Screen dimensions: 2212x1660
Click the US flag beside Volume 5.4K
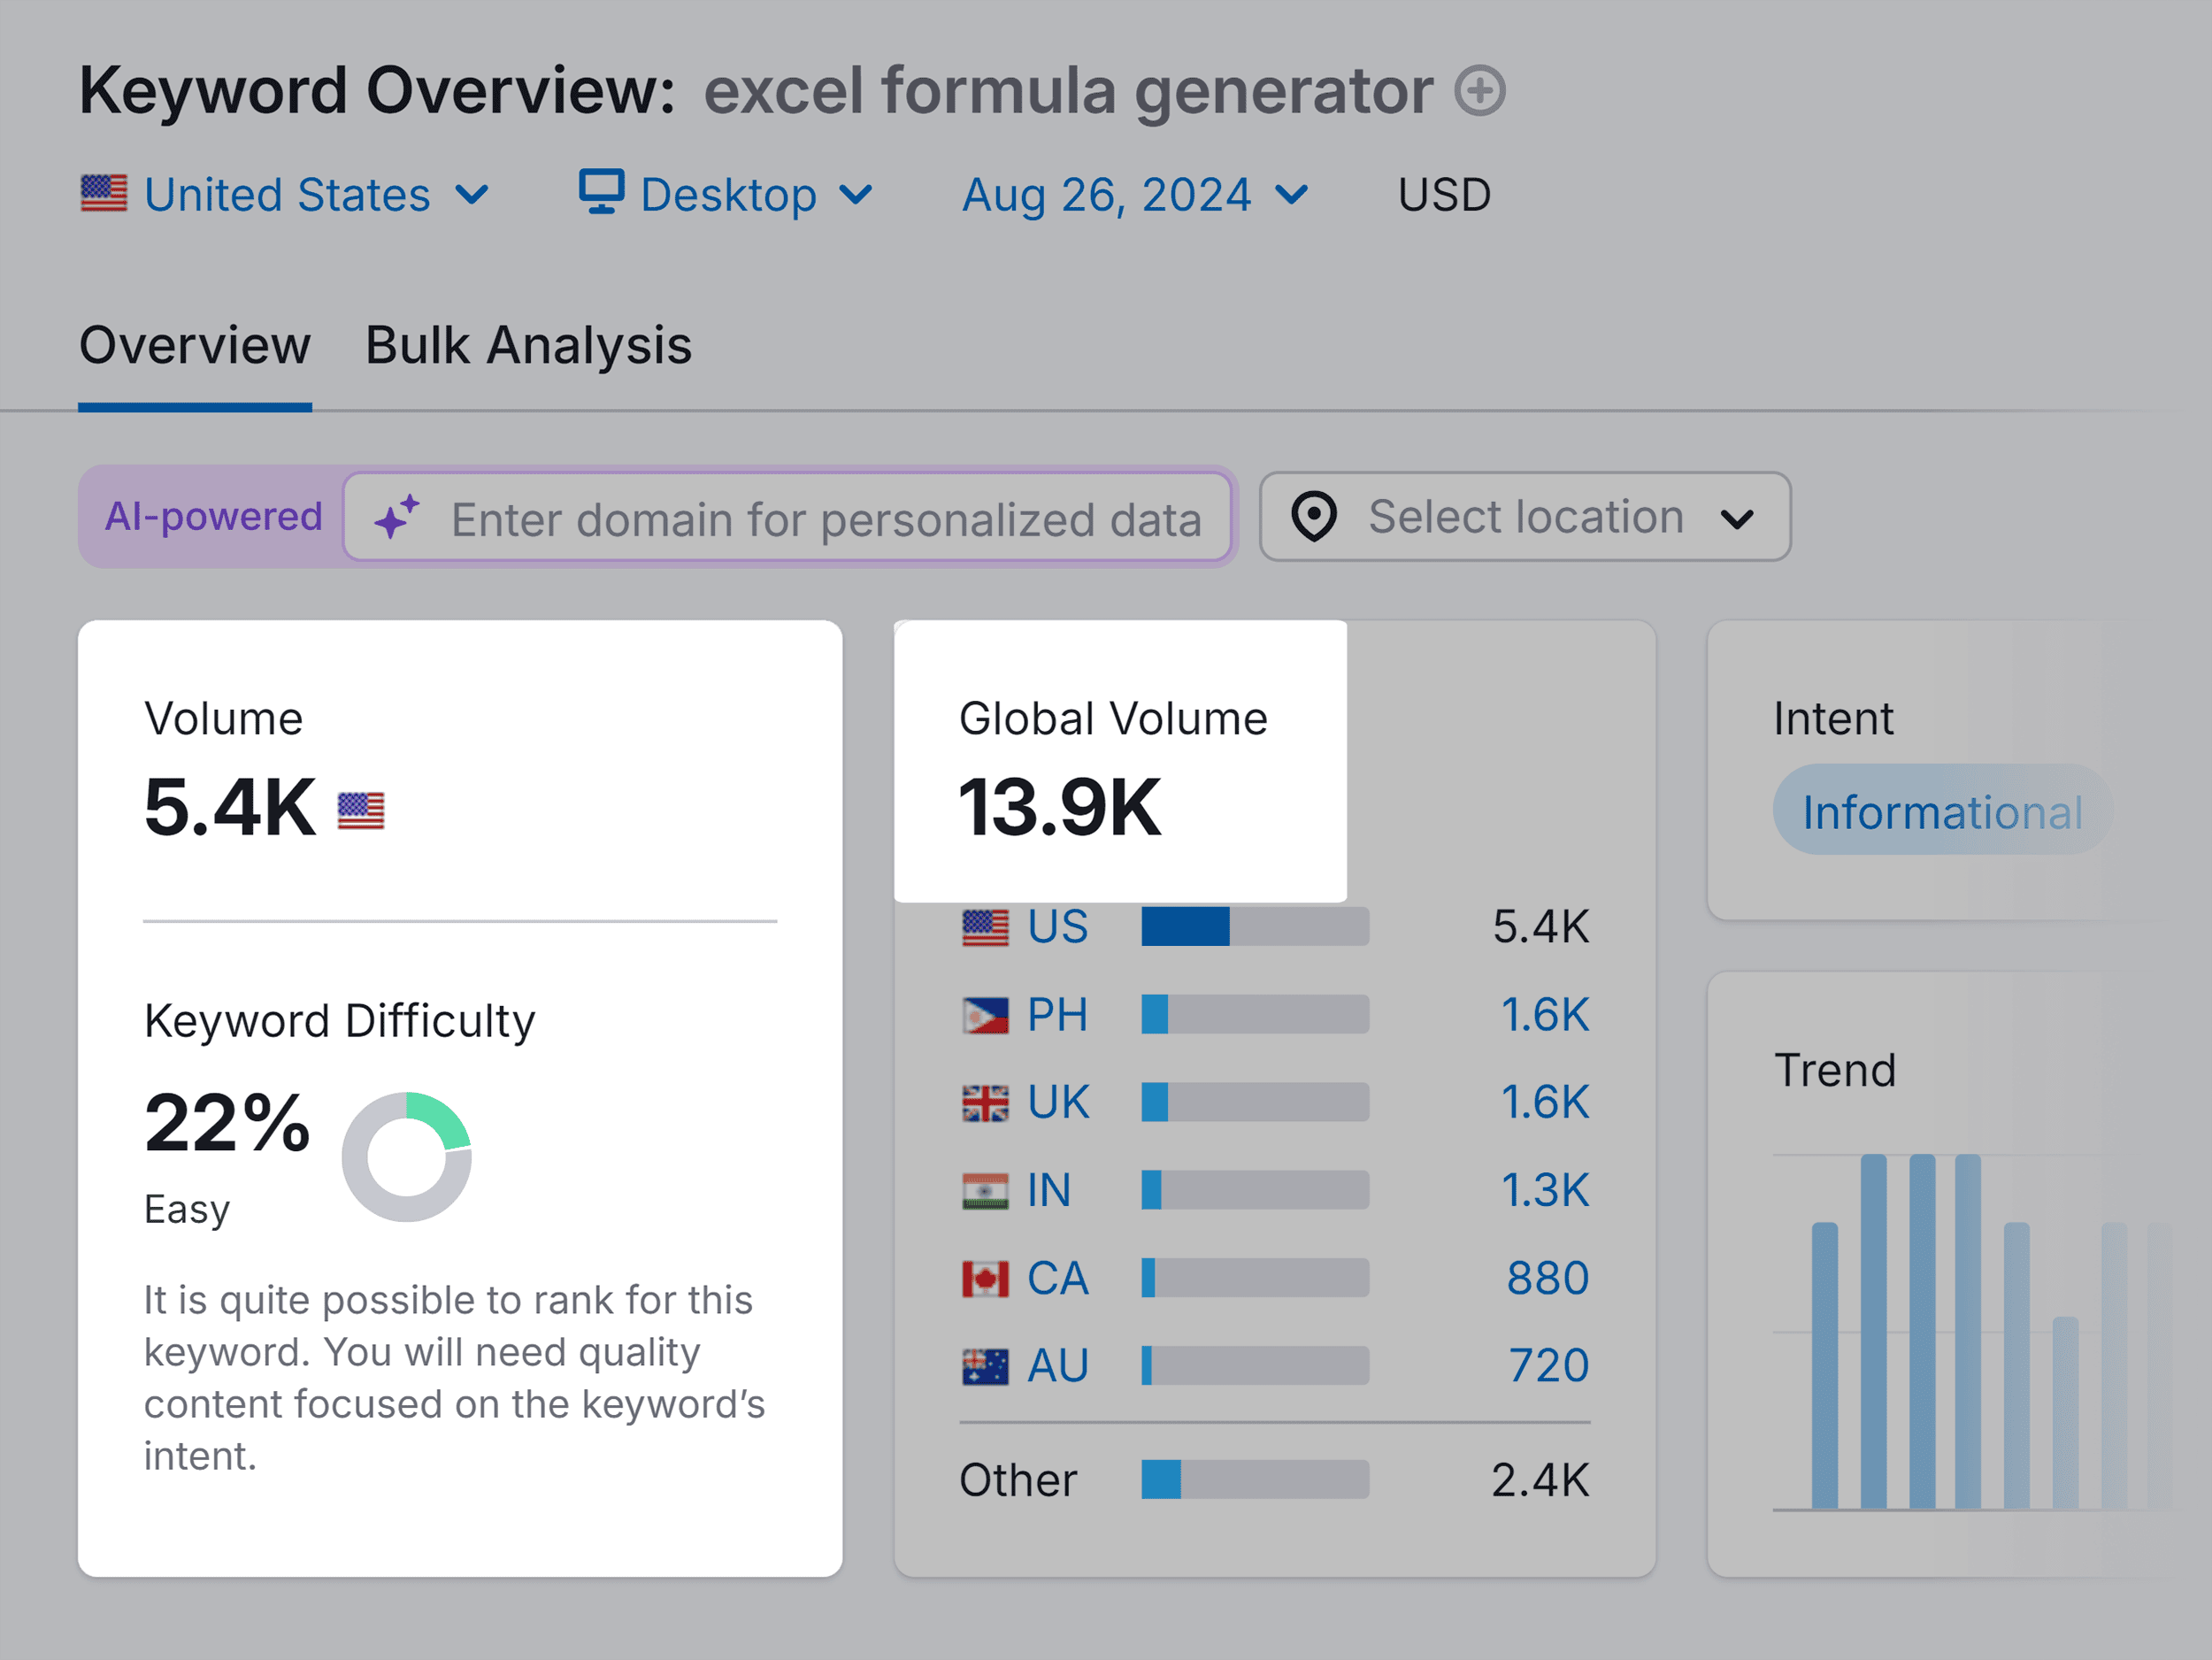[x=361, y=810]
